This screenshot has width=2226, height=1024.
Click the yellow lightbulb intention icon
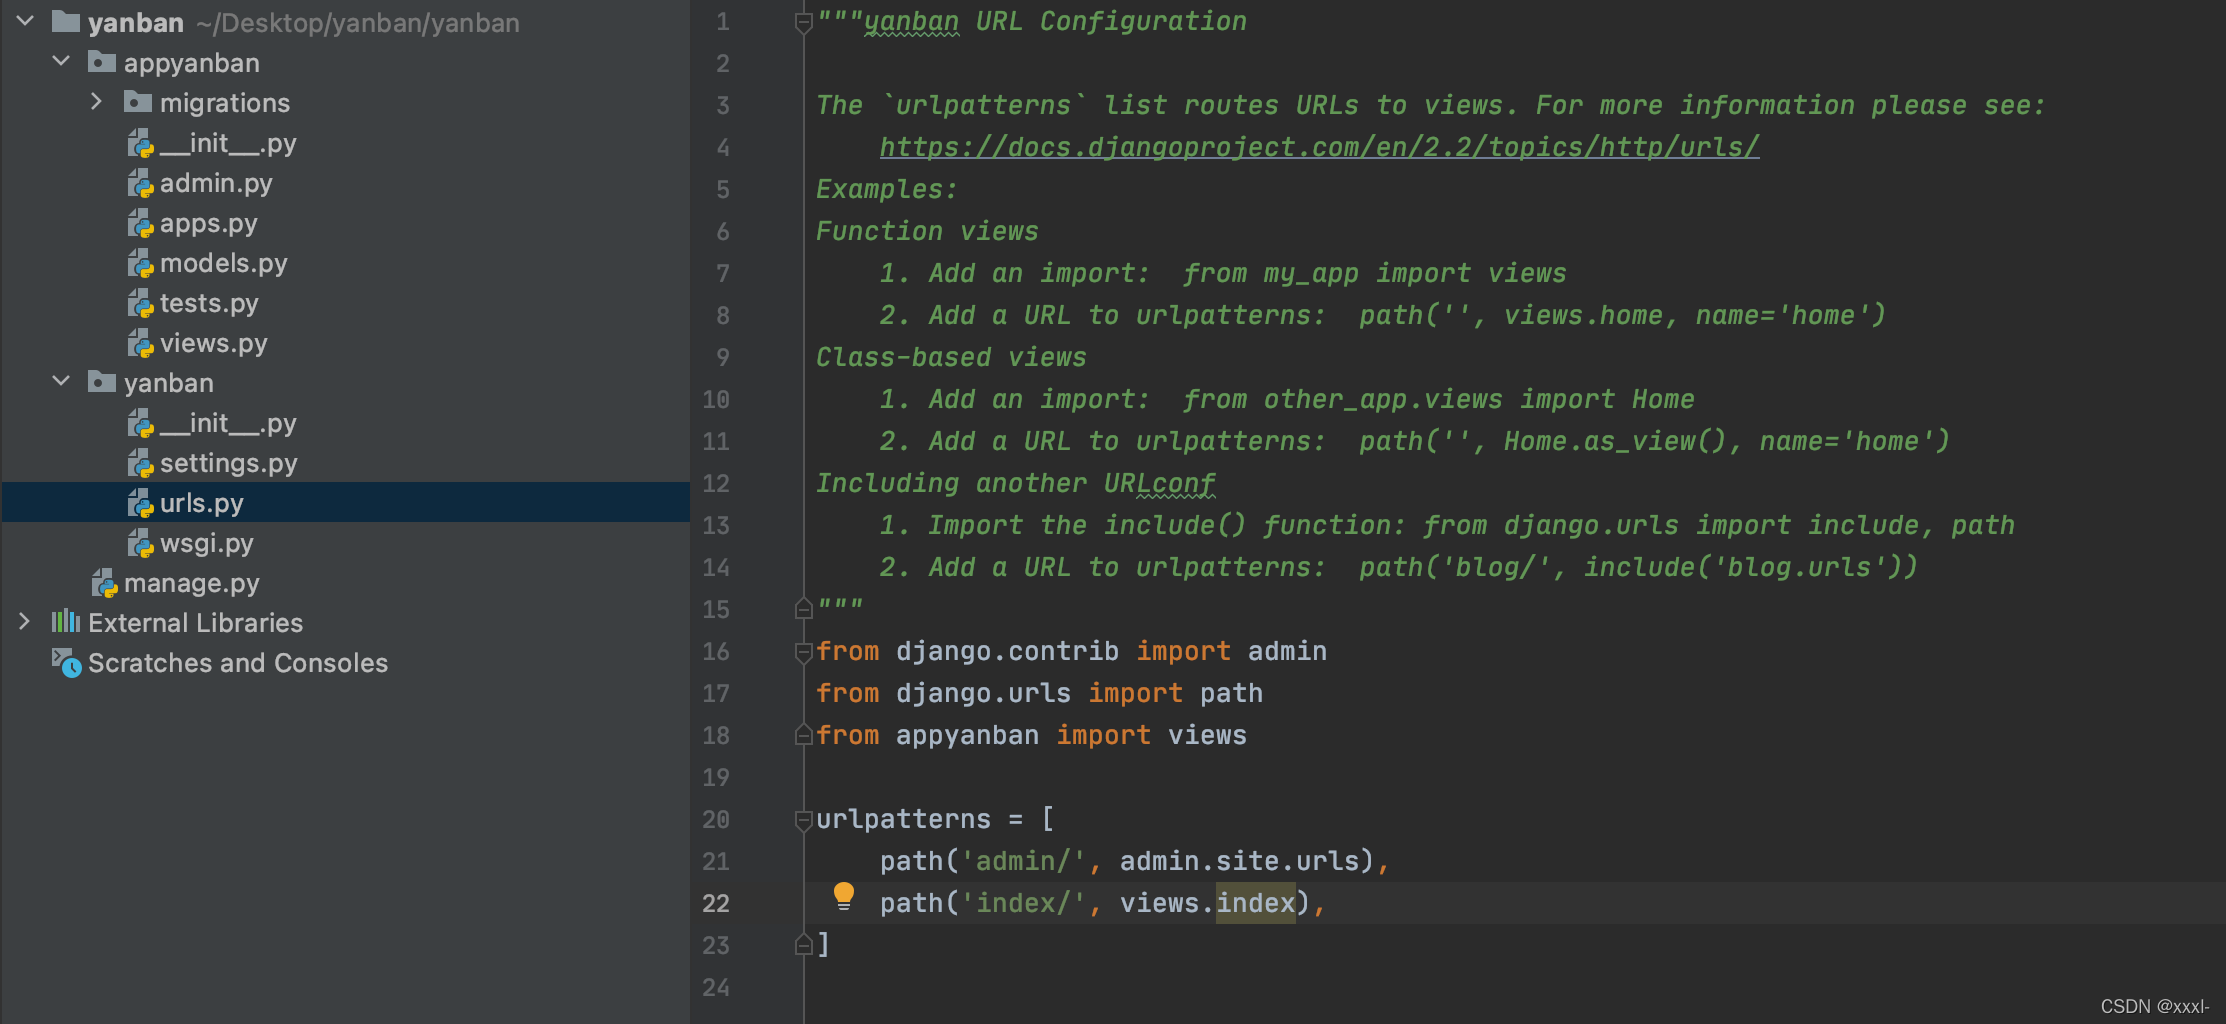click(x=844, y=896)
